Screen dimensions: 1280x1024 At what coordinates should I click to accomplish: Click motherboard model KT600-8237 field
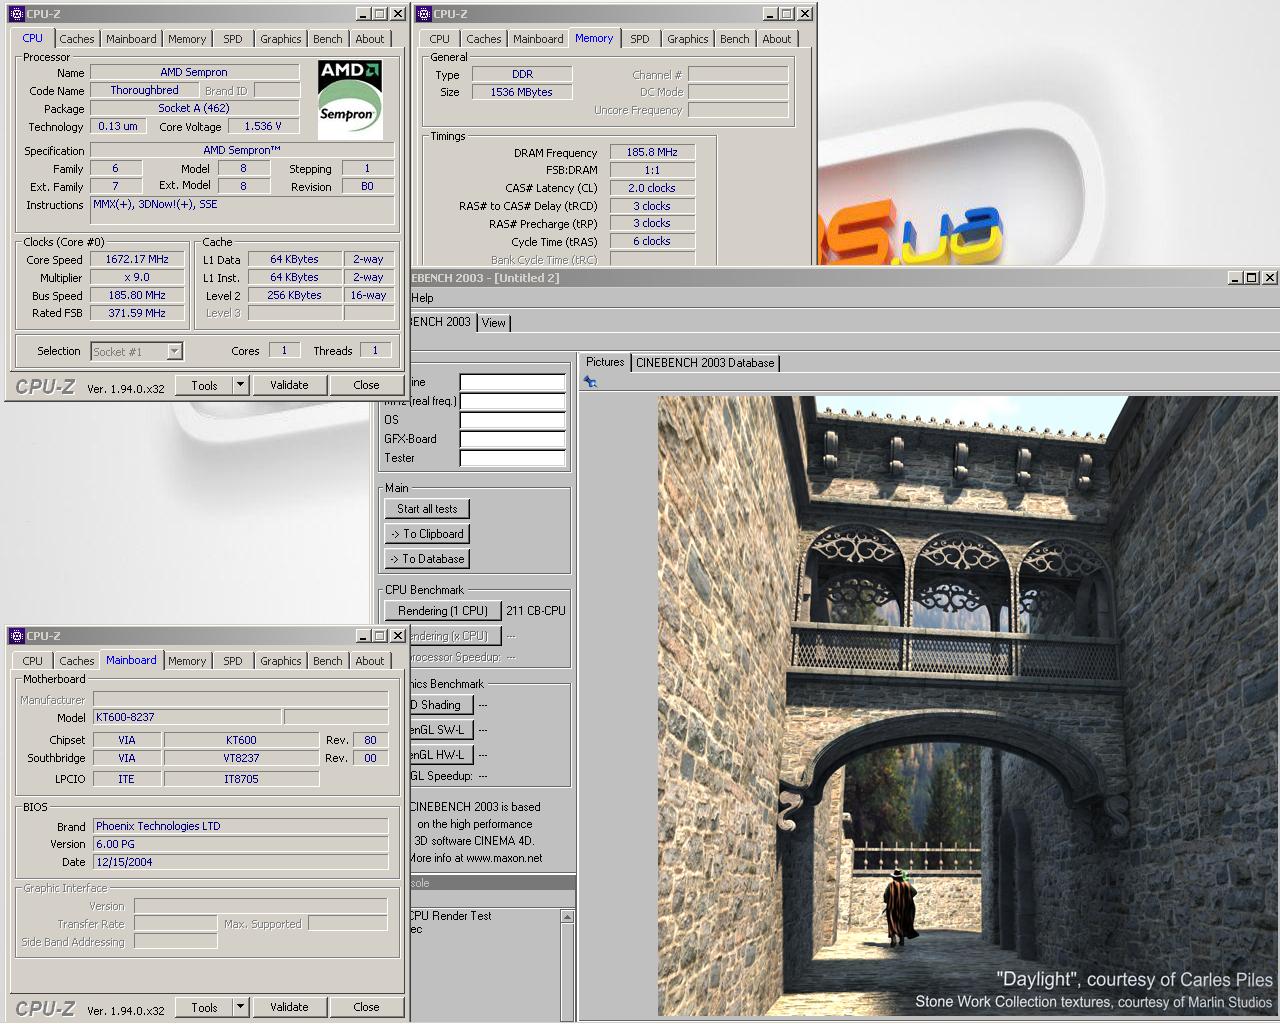[187, 717]
